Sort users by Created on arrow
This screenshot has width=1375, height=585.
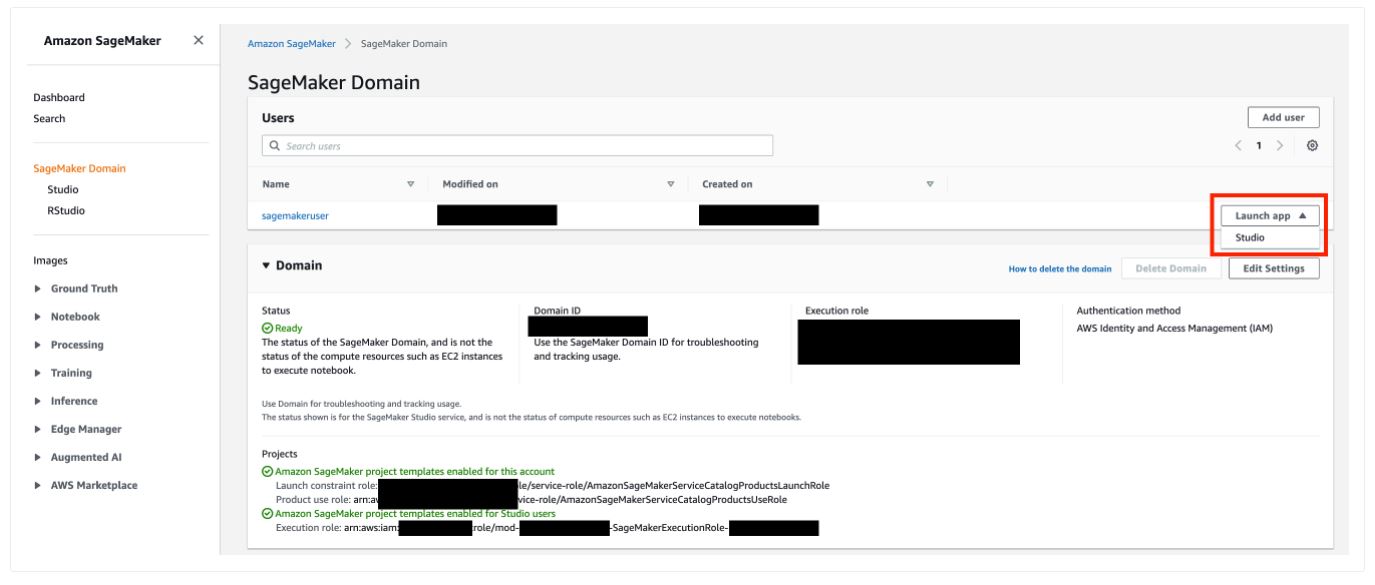pos(930,184)
